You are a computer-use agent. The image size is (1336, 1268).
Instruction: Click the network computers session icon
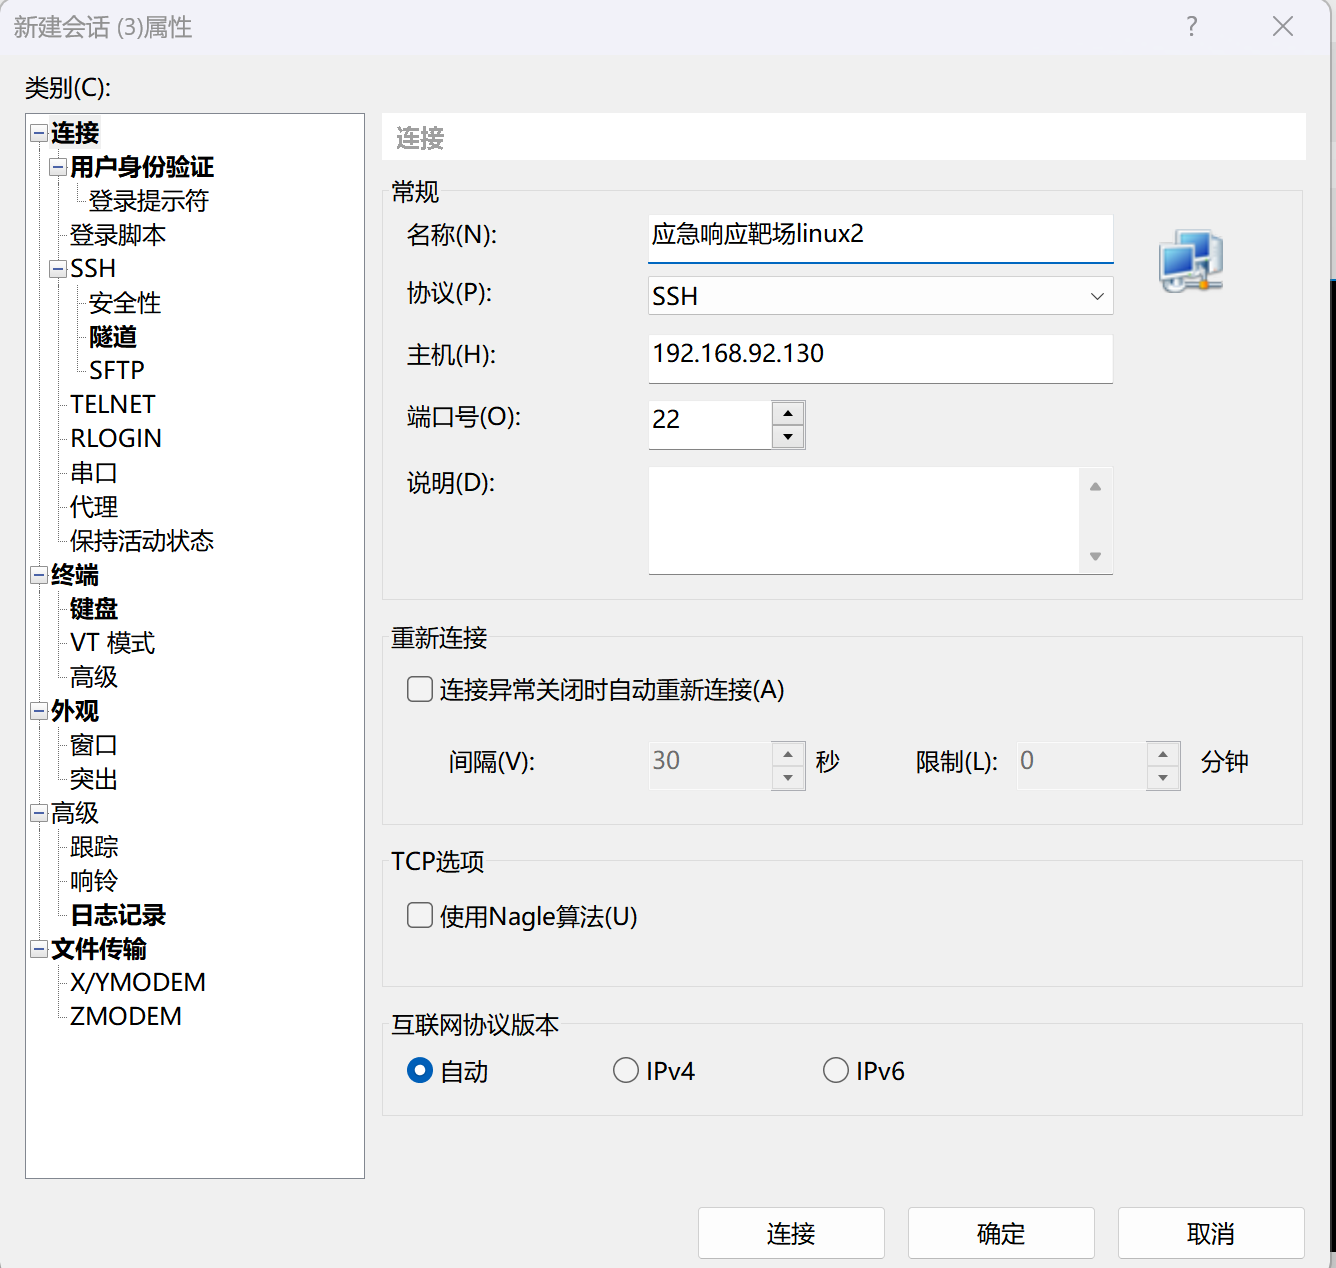point(1191,261)
